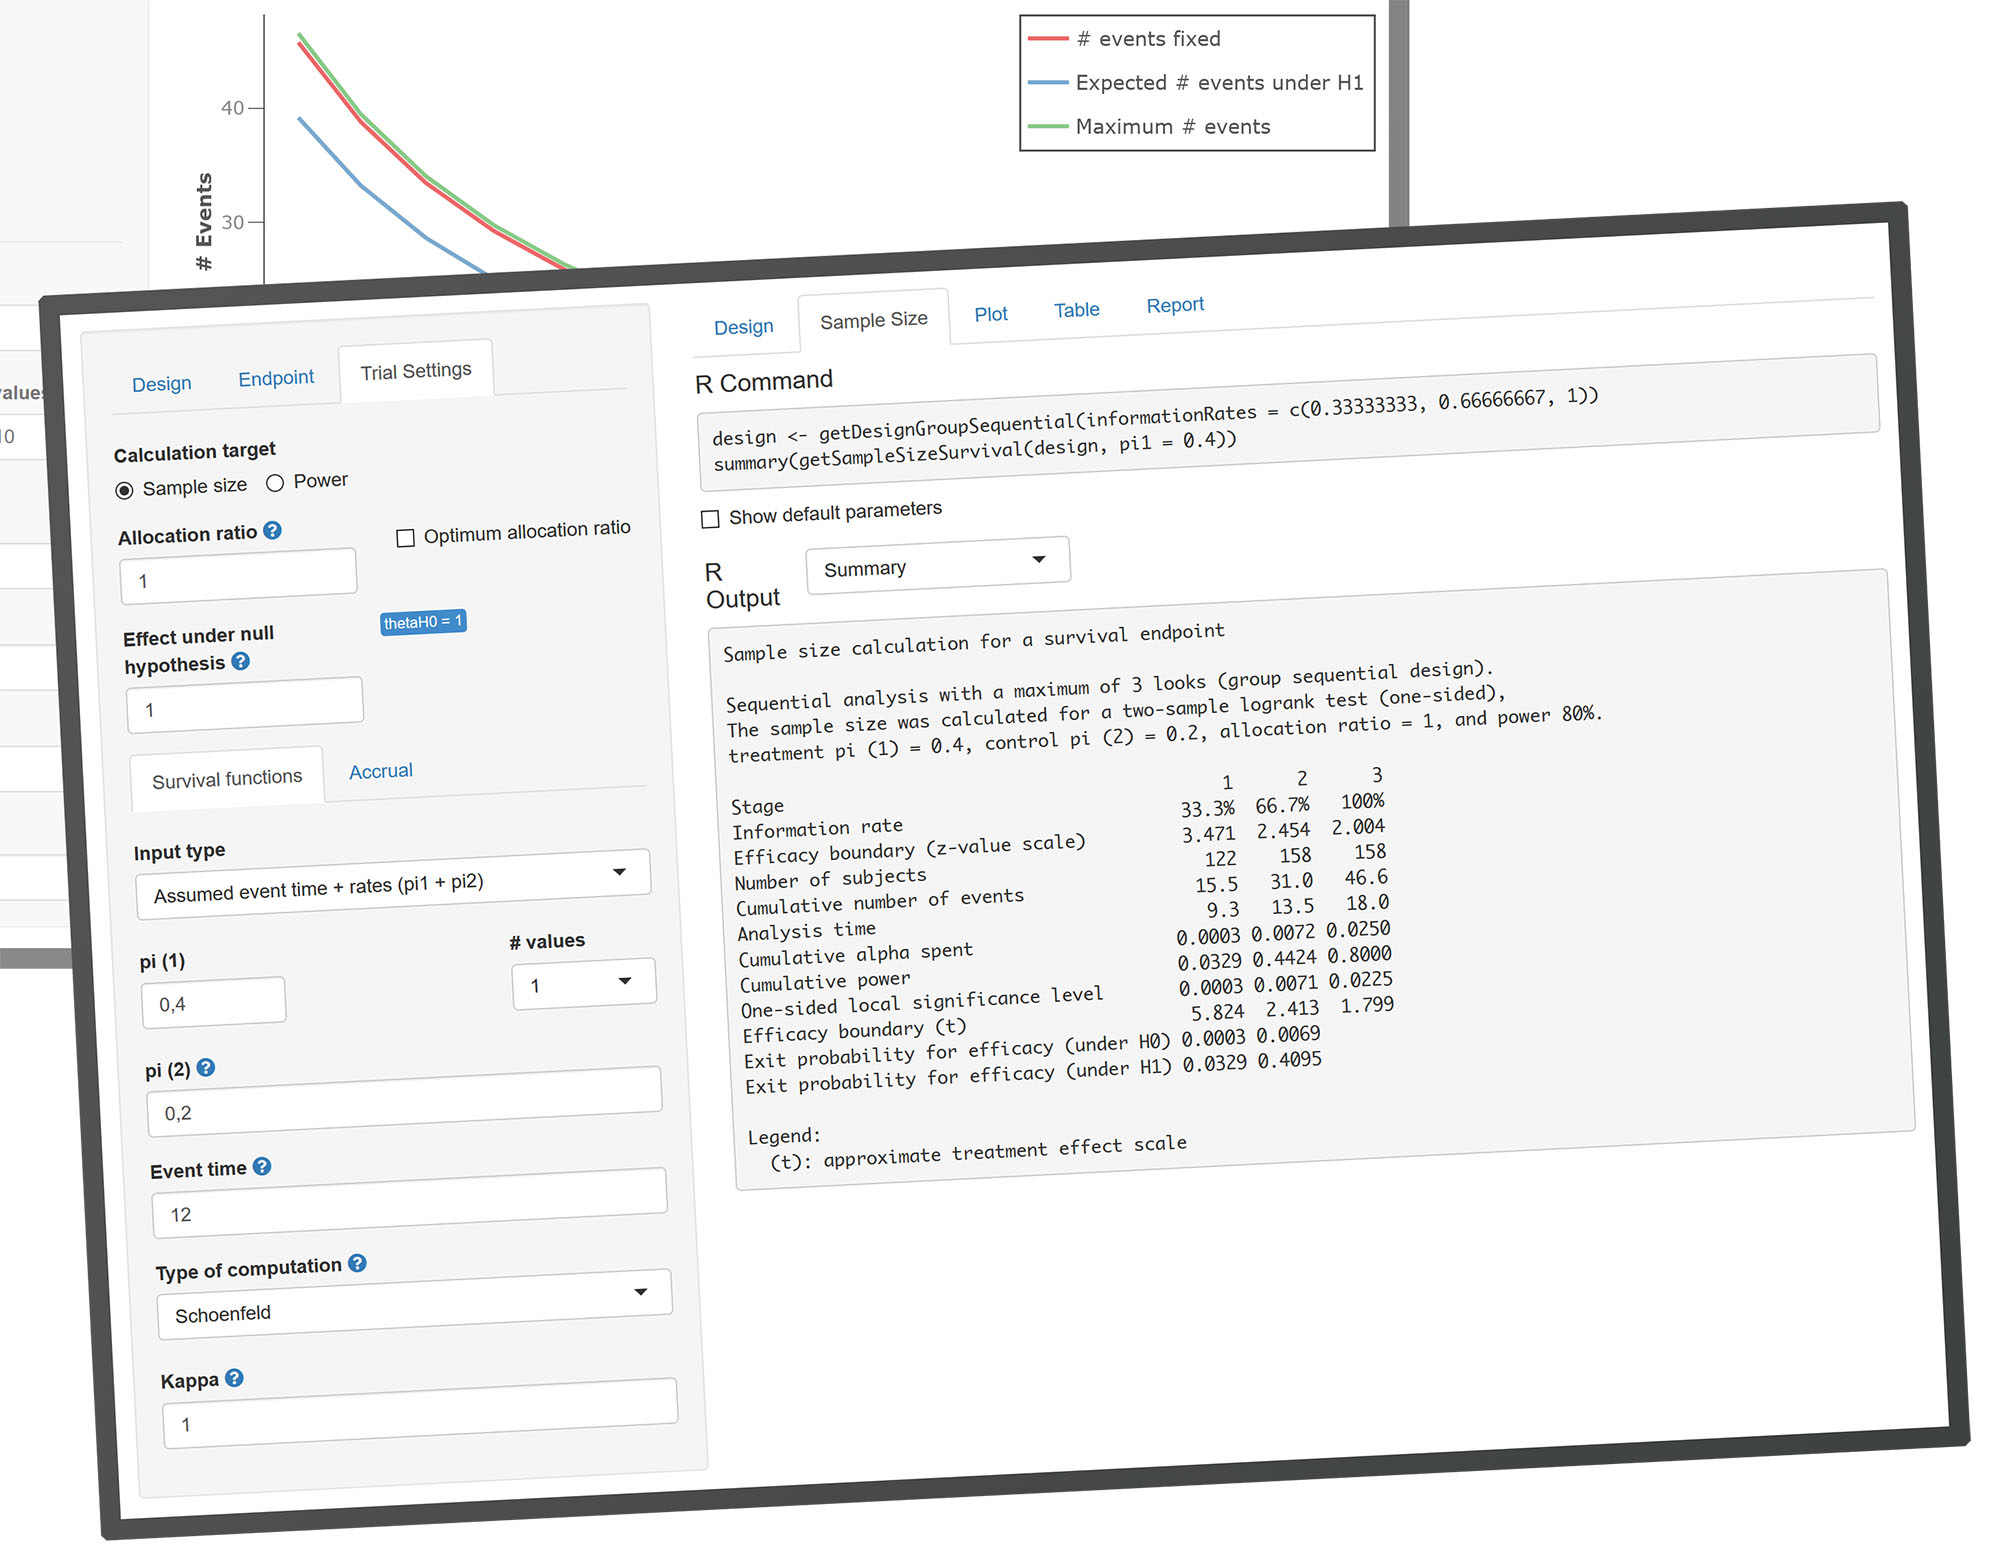2000x1556 pixels.
Task: Expand the # values dropdown
Action: [584, 984]
